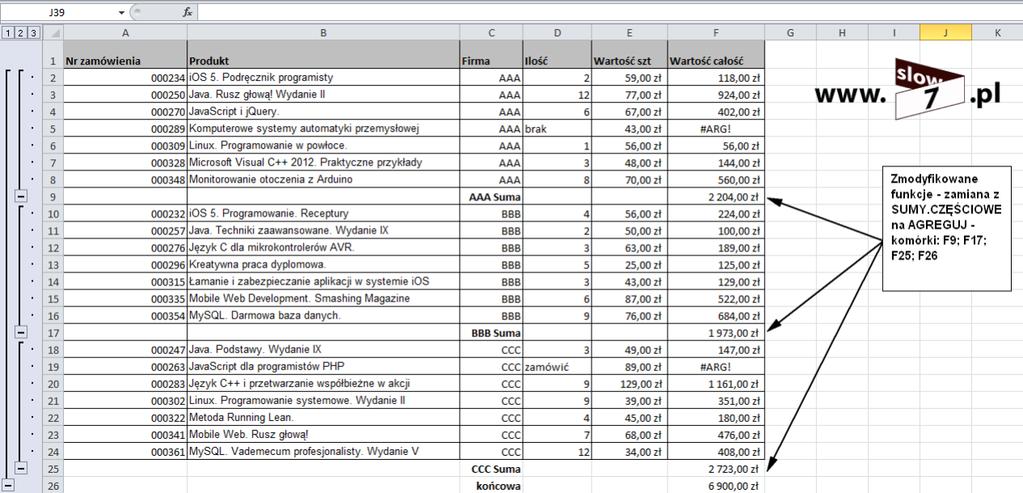The width and height of the screenshot is (1023, 493).
Task: Select the BBB total 1 973,00 zł
Action: point(716,333)
